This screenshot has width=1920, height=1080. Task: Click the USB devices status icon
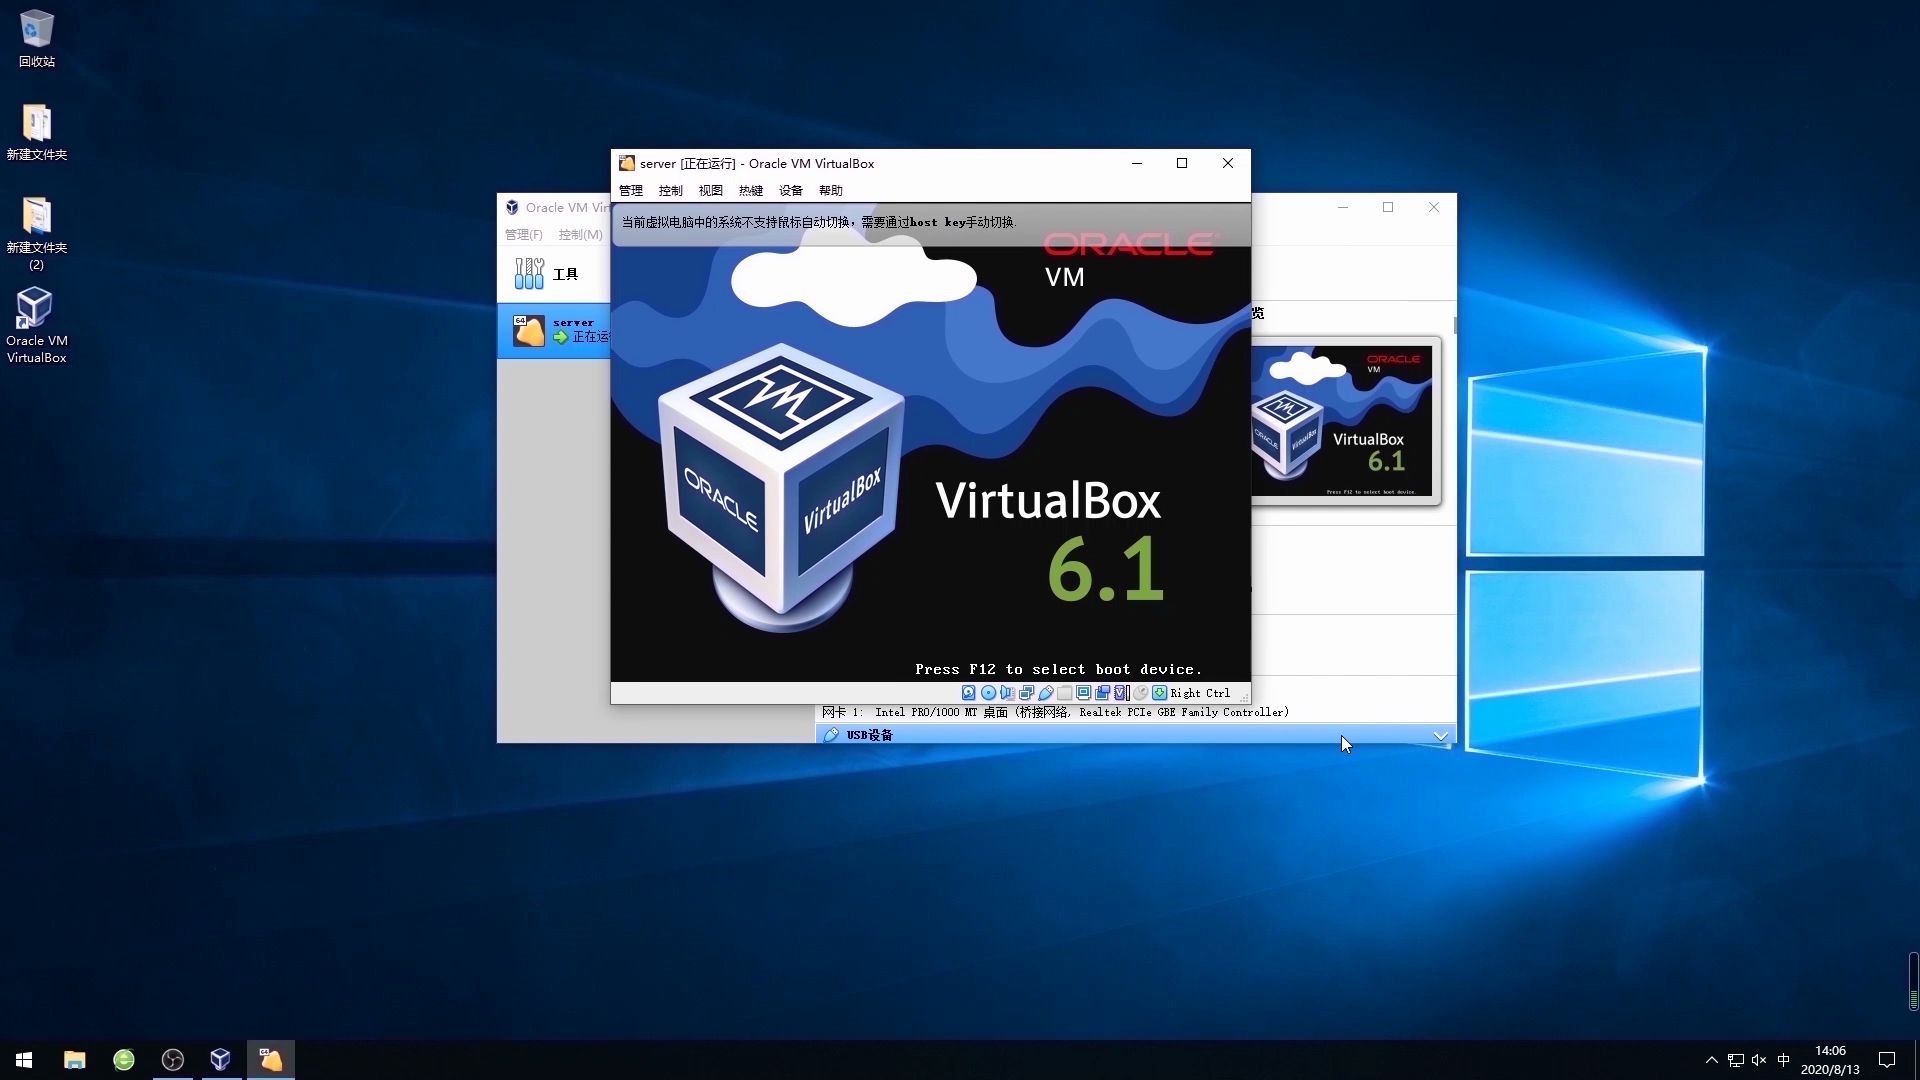(x=1046, y=693)
